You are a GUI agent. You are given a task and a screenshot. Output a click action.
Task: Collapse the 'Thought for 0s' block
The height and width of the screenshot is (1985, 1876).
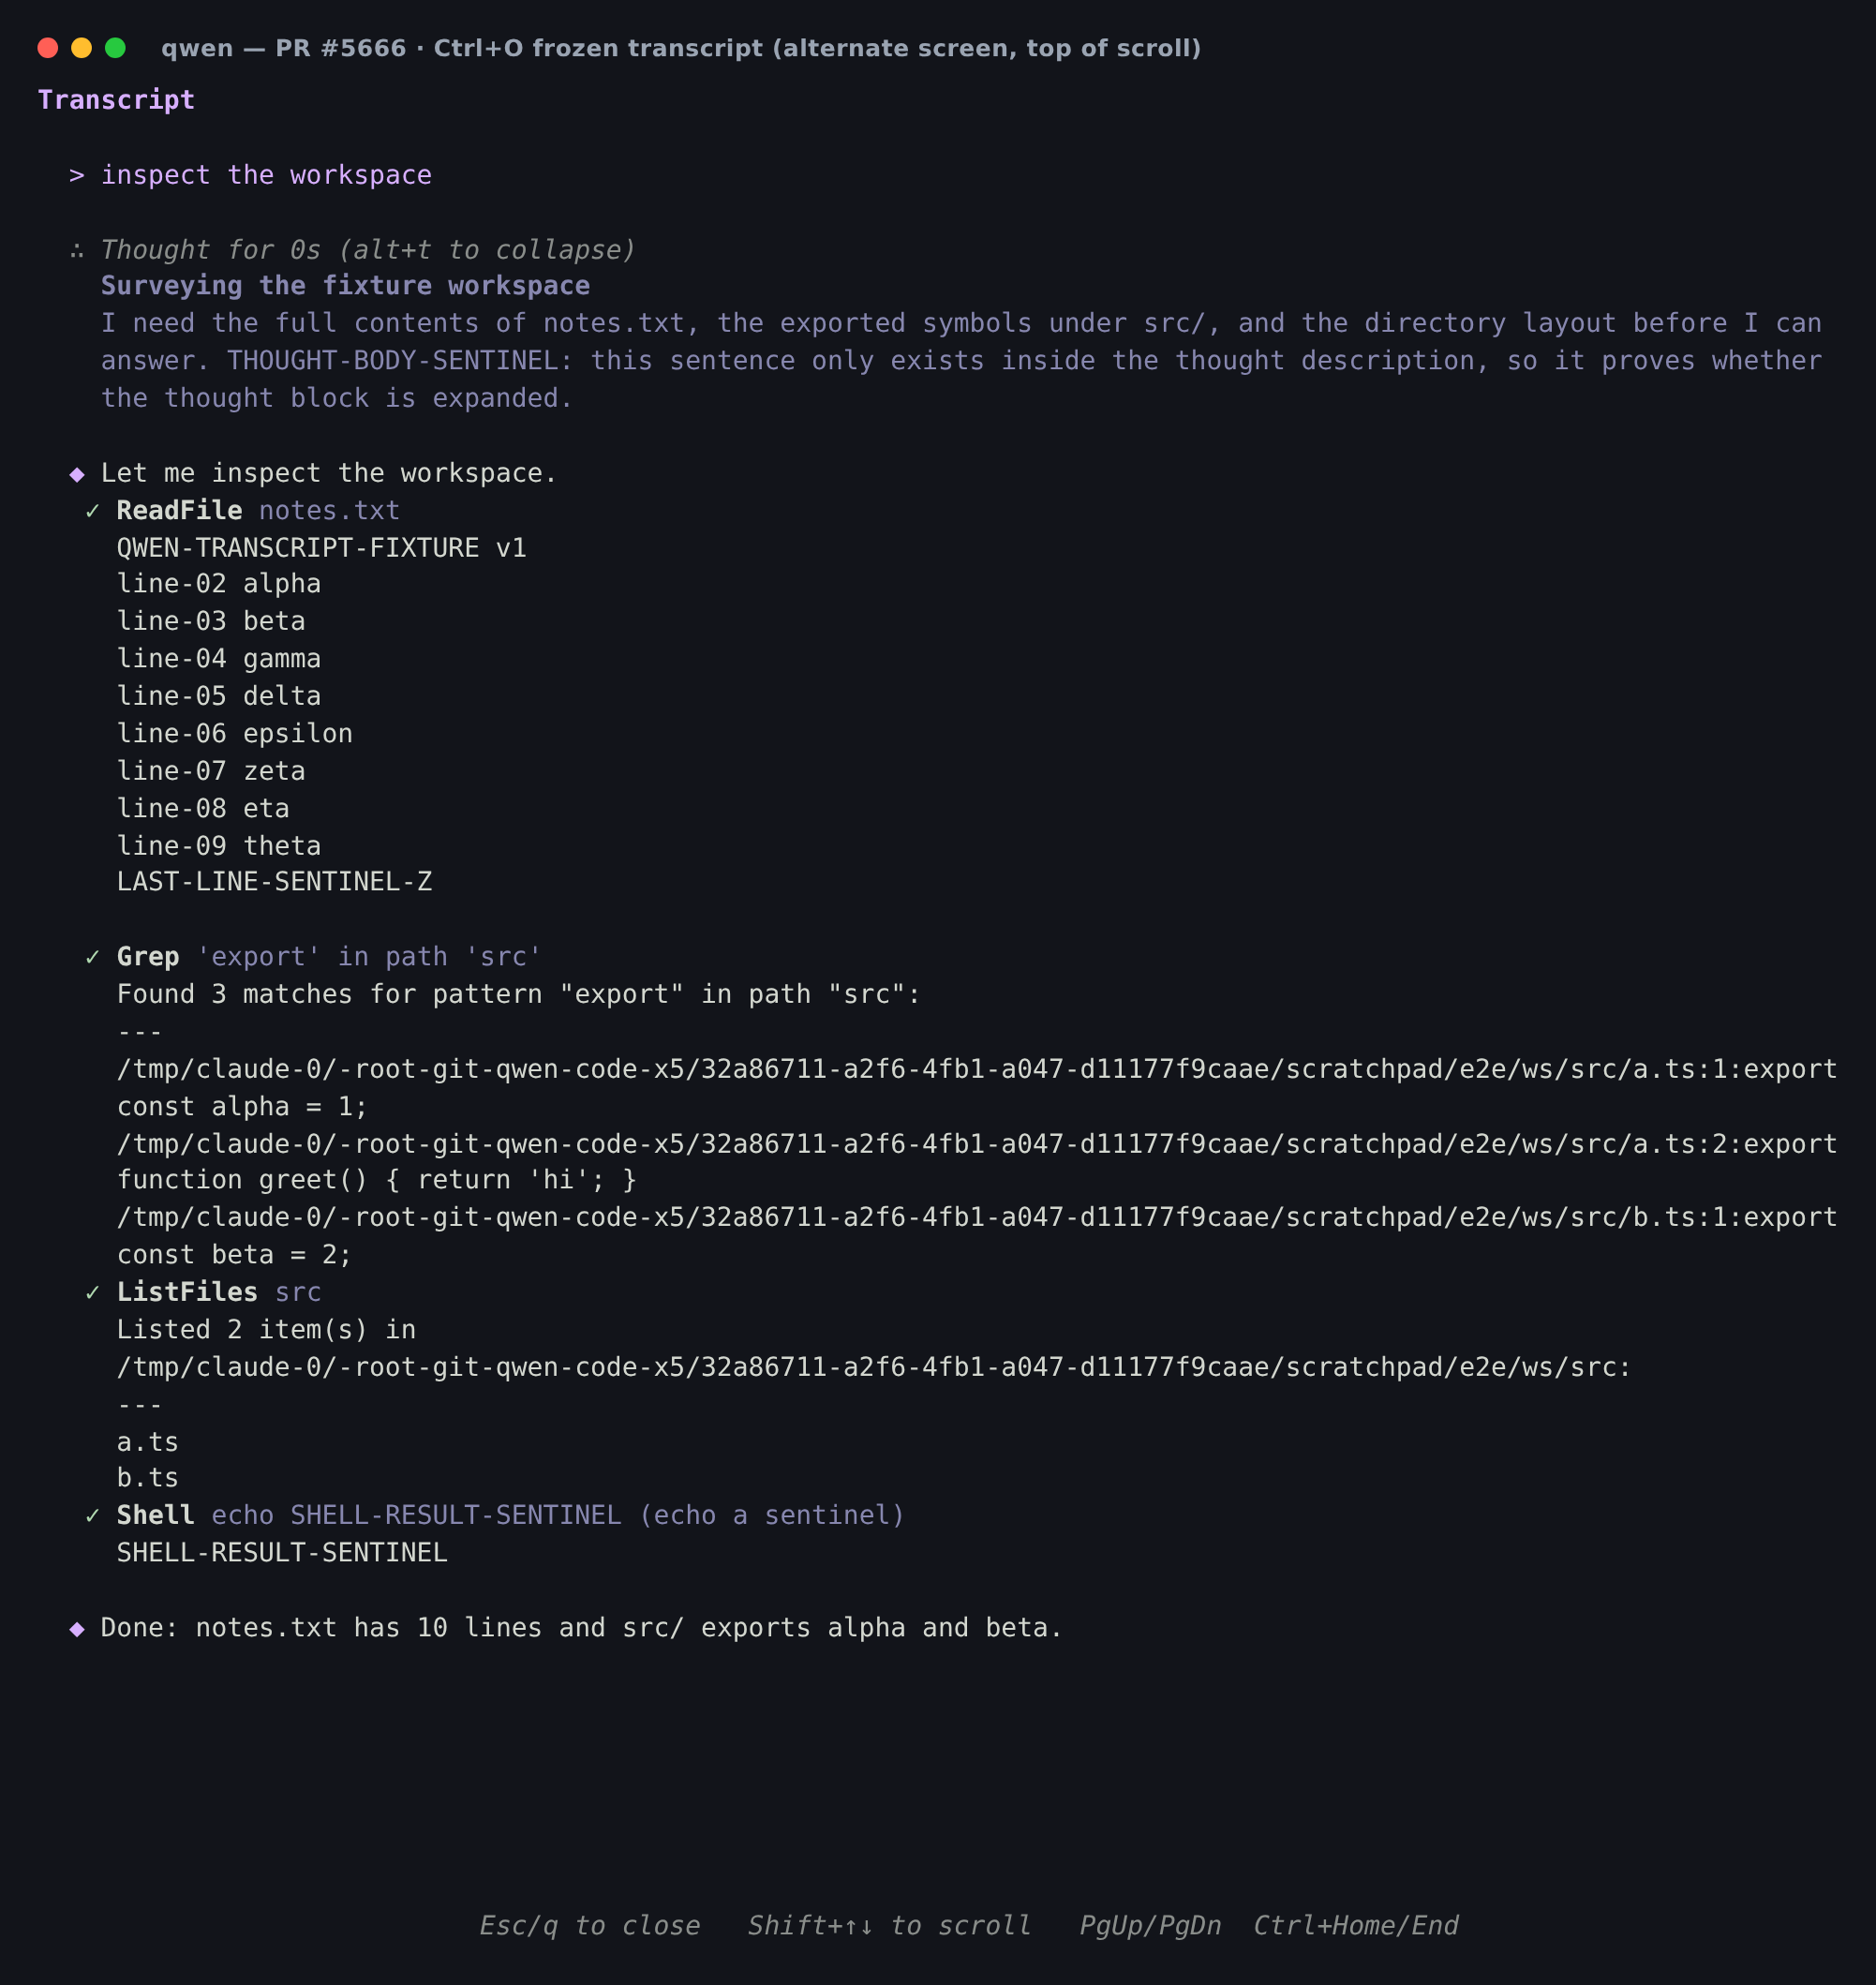(368, 250)
